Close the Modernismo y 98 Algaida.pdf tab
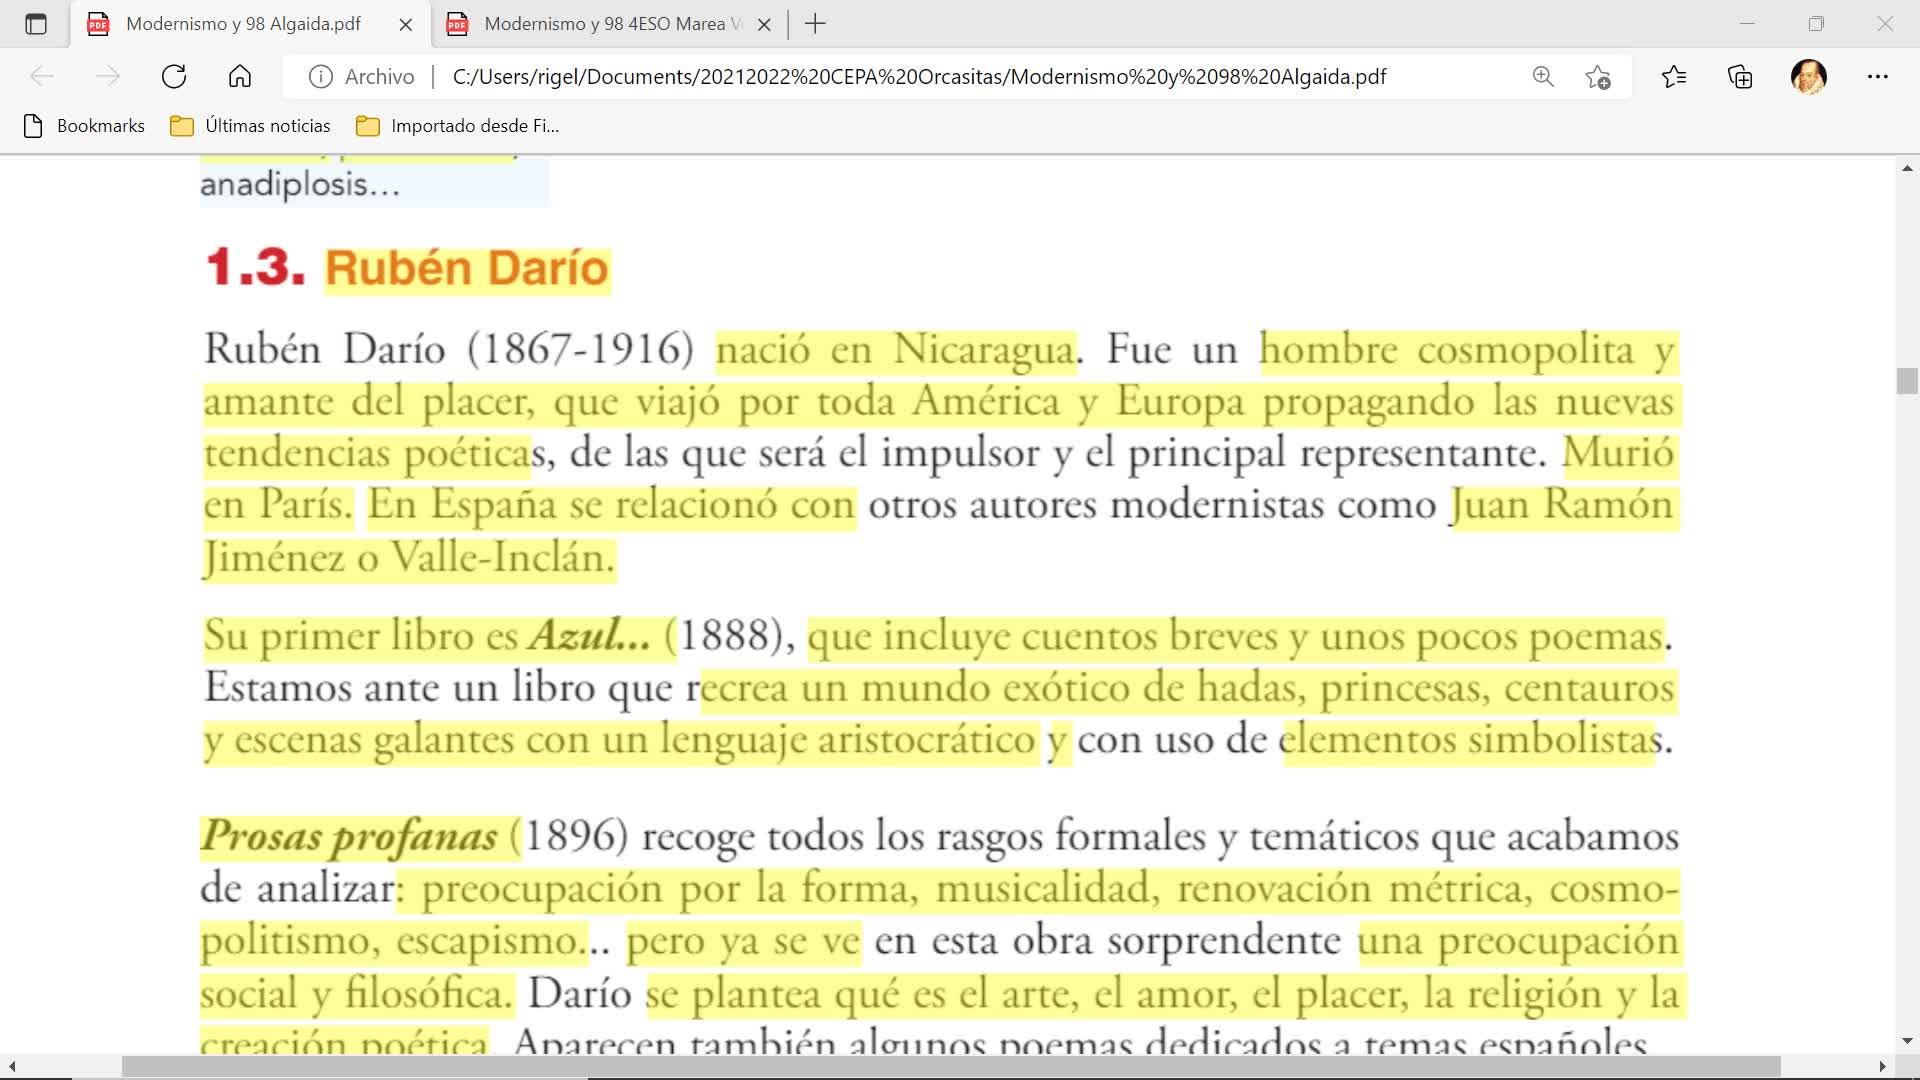This screenshot has width=1920, height=1080. coord(406,25)
